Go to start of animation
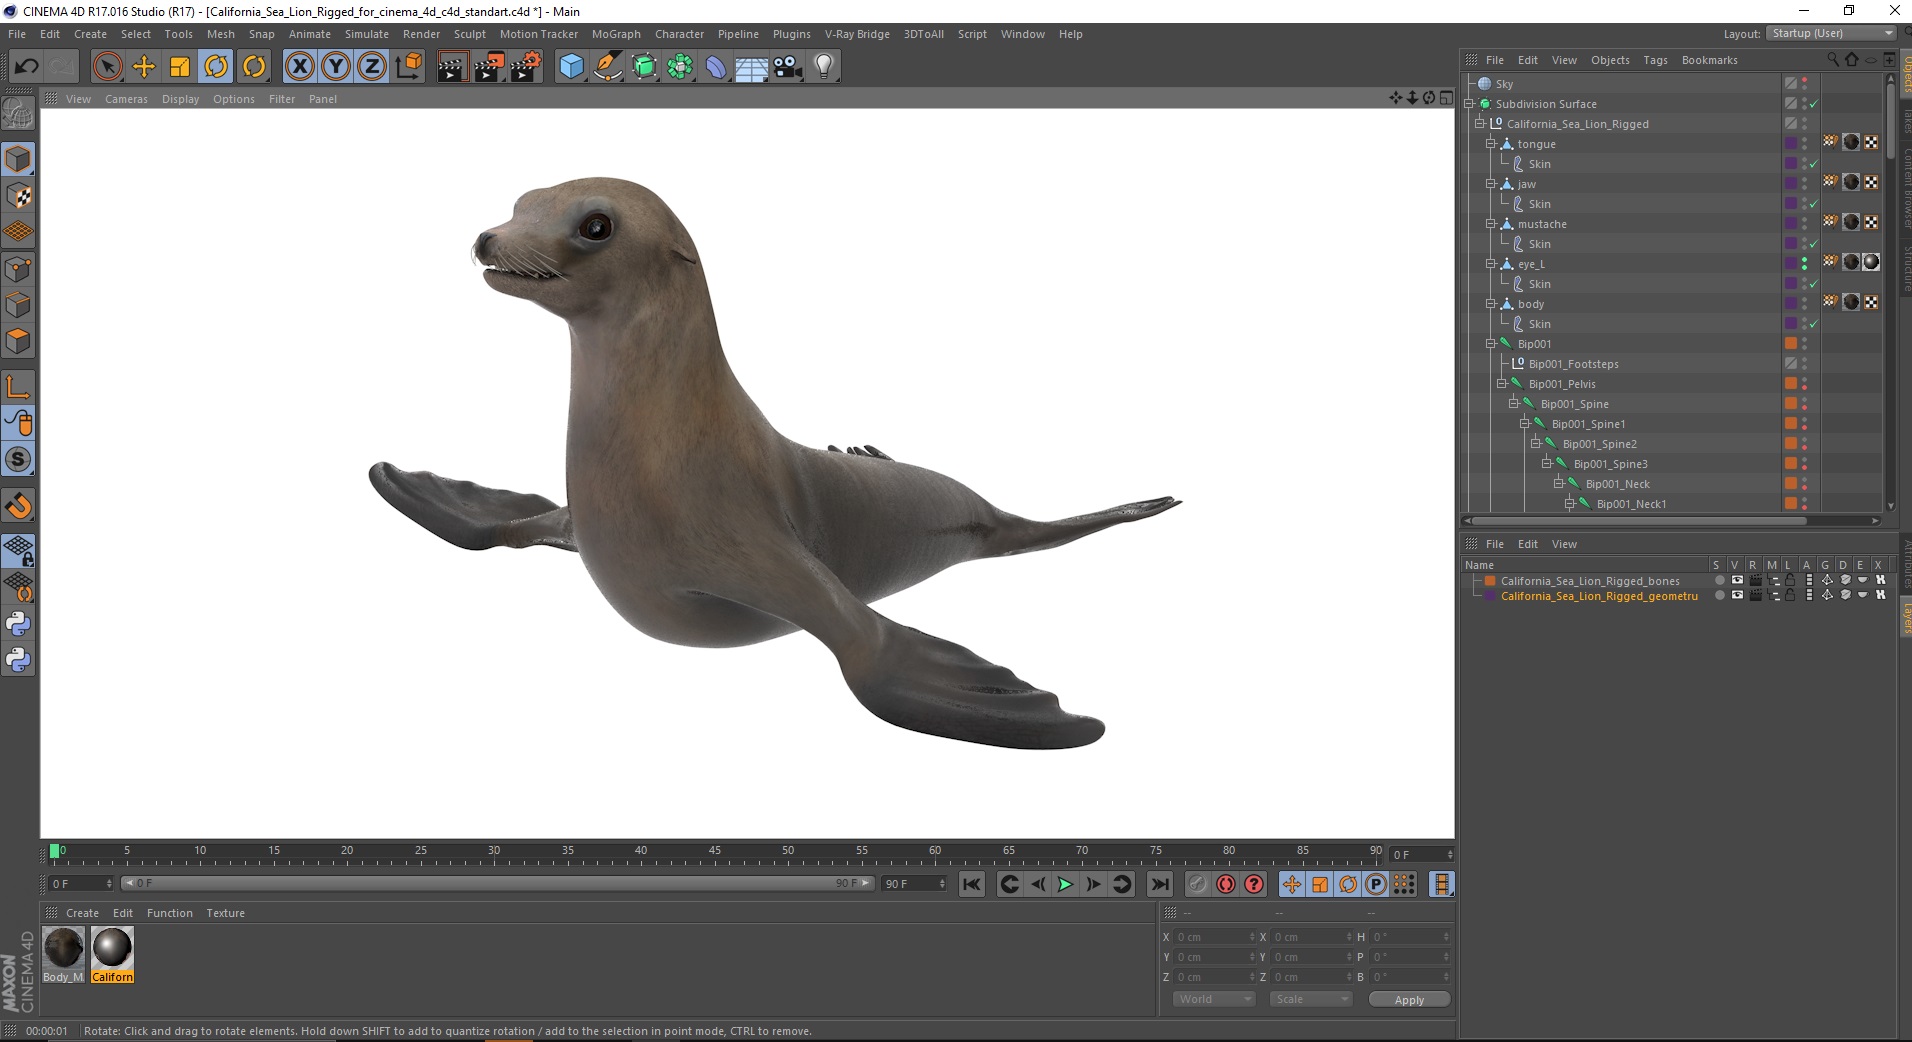This screenshot has height=1042, width=1912. click(x=972, y=884)
